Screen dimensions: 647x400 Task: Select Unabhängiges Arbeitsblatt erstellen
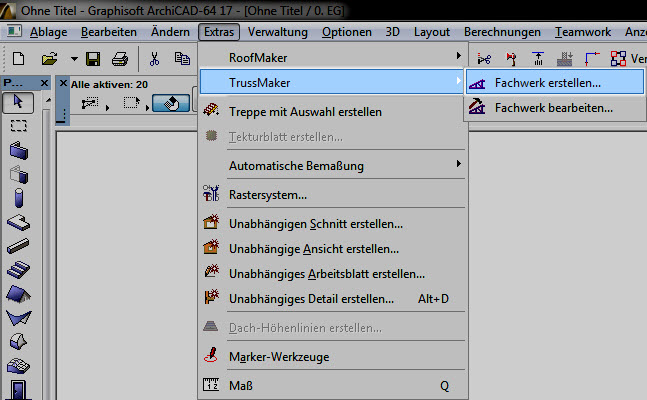coord(332,274)
